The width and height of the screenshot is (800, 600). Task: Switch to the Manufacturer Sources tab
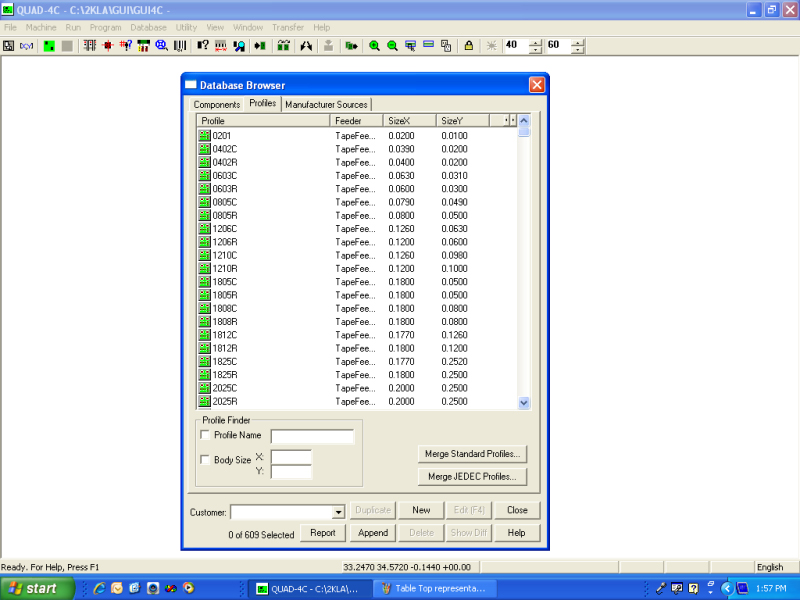(326, 105)
